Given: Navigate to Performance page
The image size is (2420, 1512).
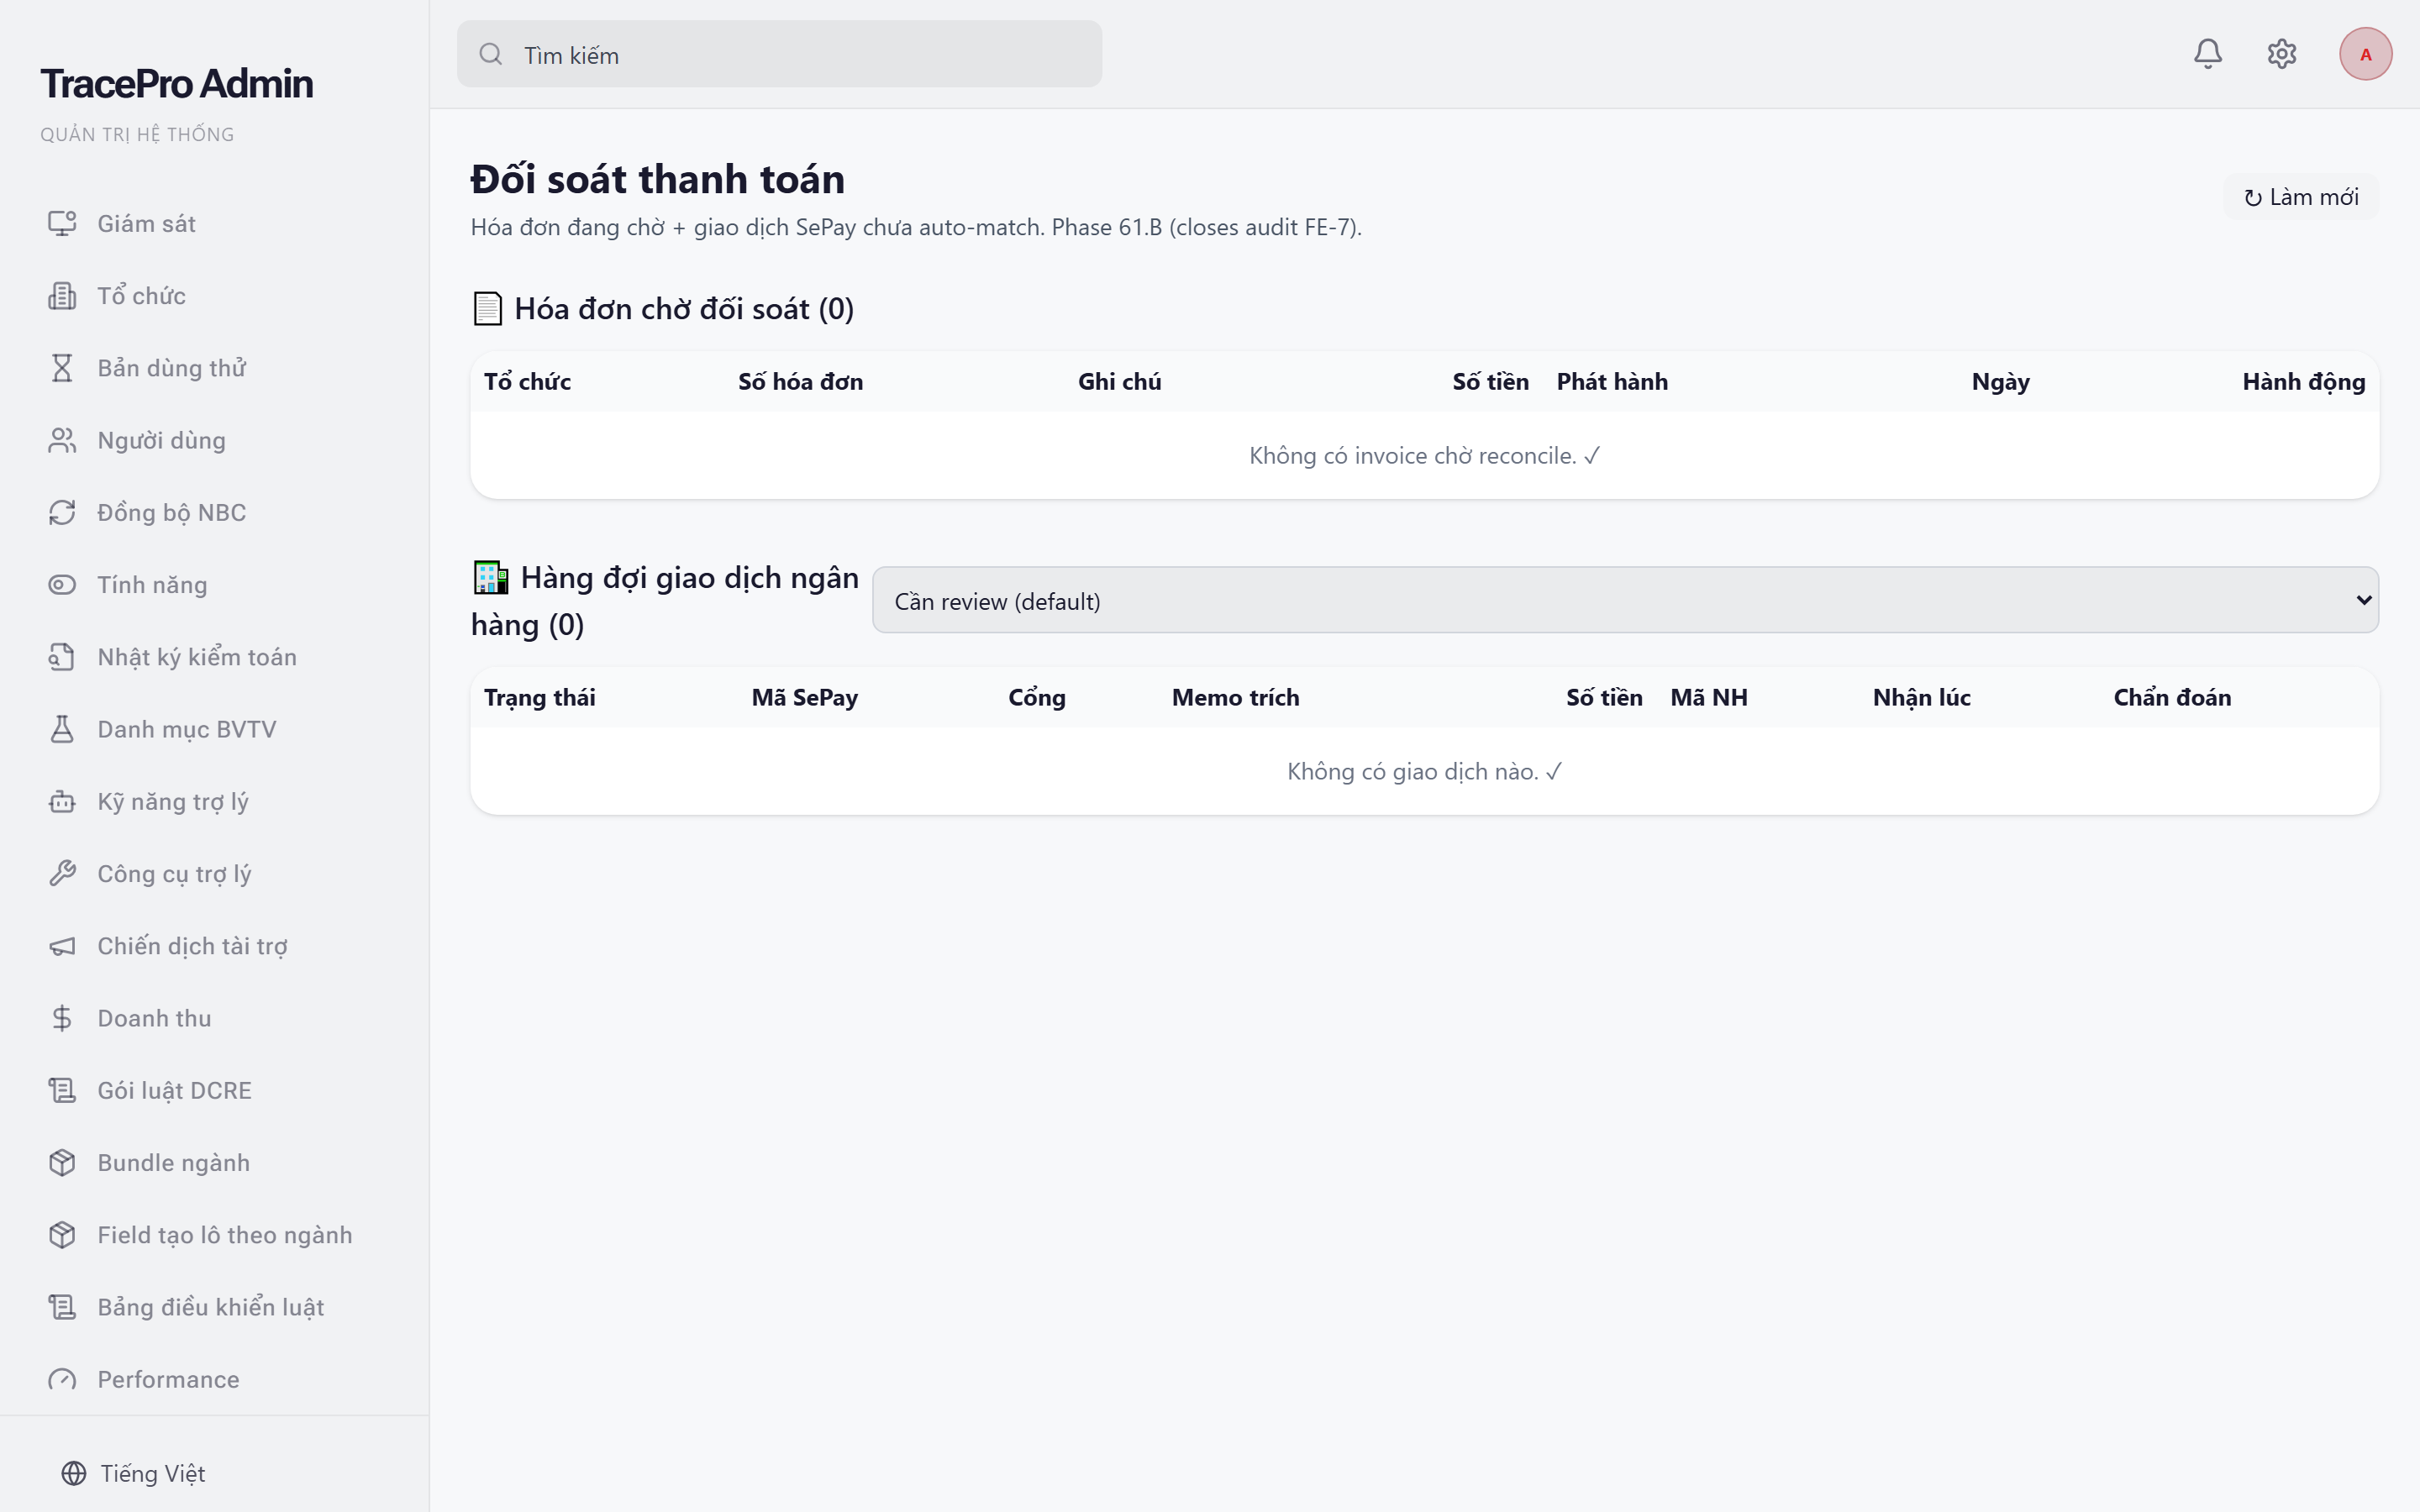Looking at the screenshot, I should click(x=214, y=1379).
